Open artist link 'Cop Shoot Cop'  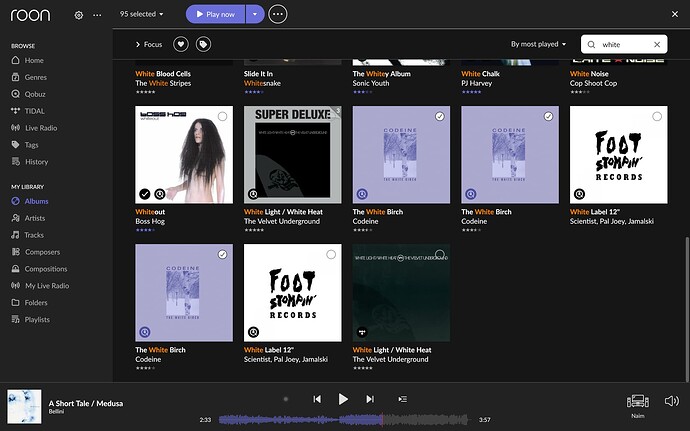[x=593, y=83]
